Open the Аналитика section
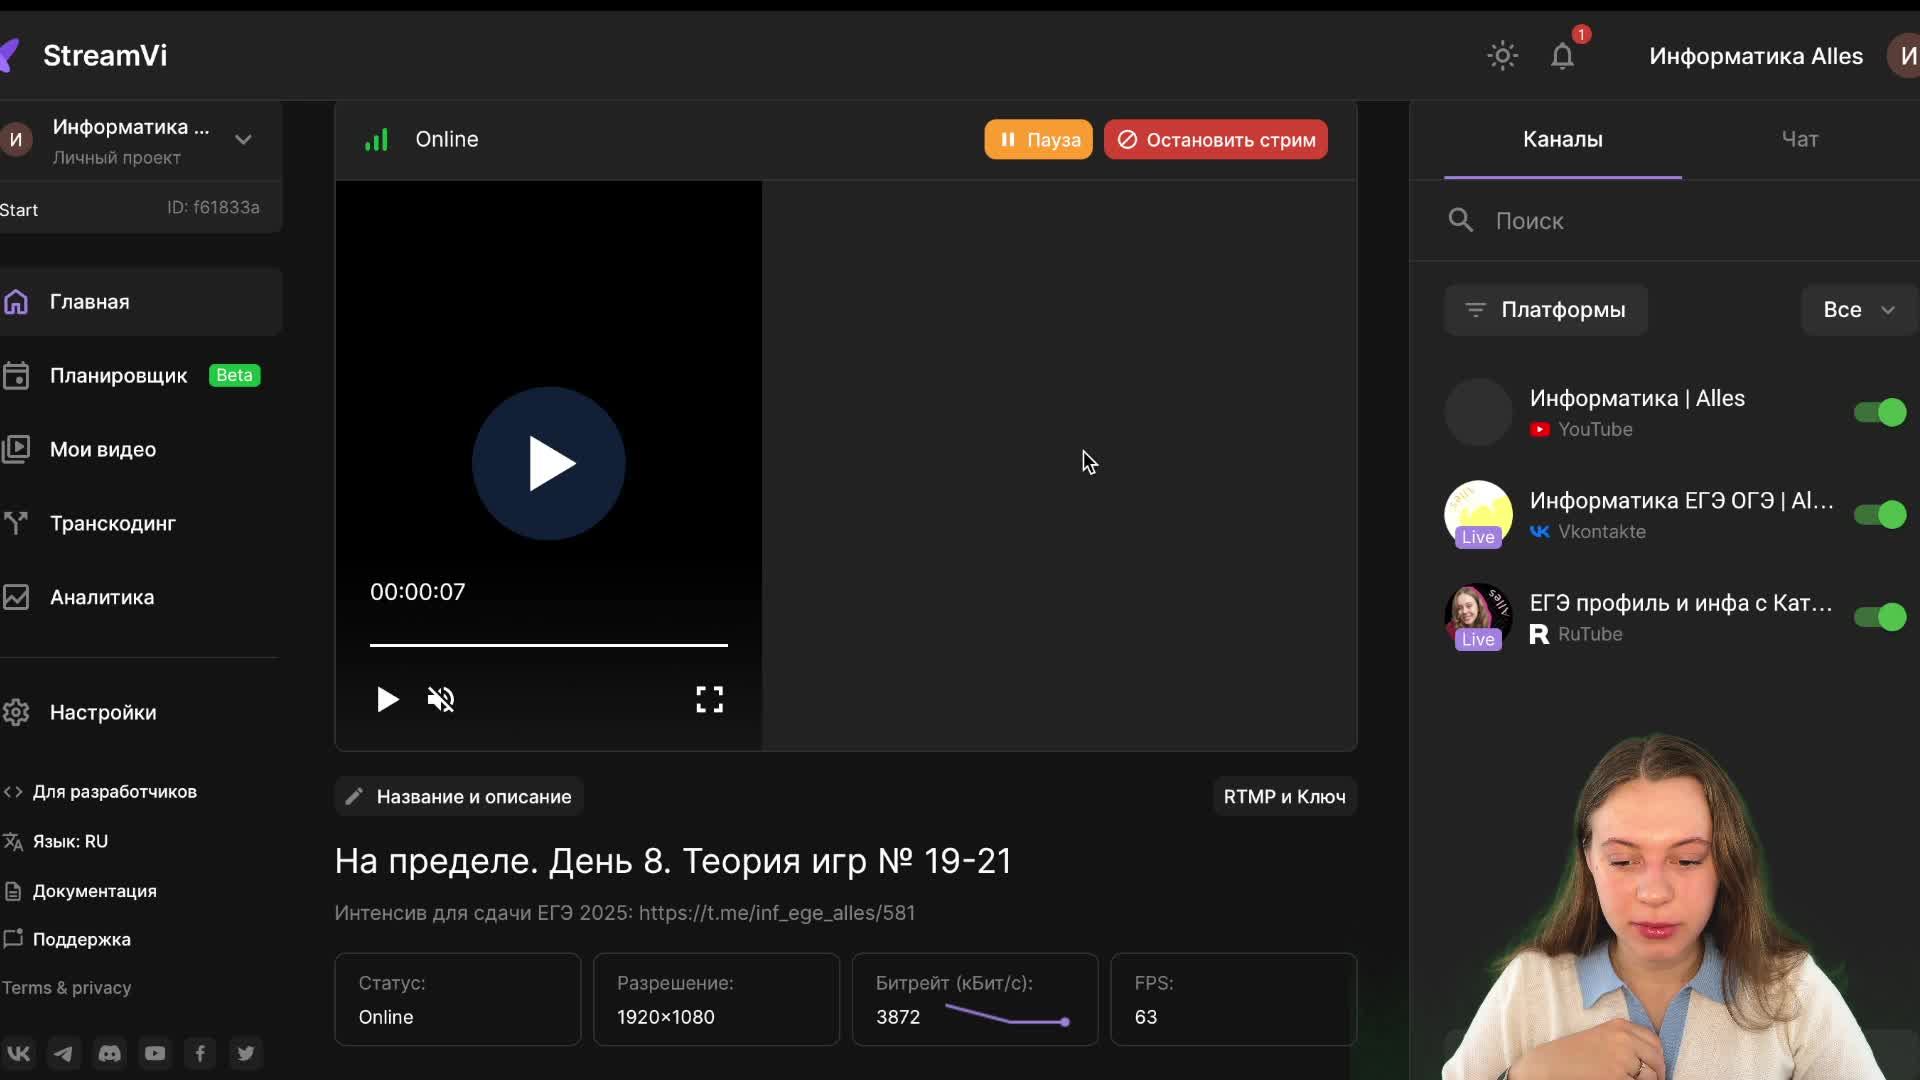This screenshot has height=1080, width=1920. 101,597
